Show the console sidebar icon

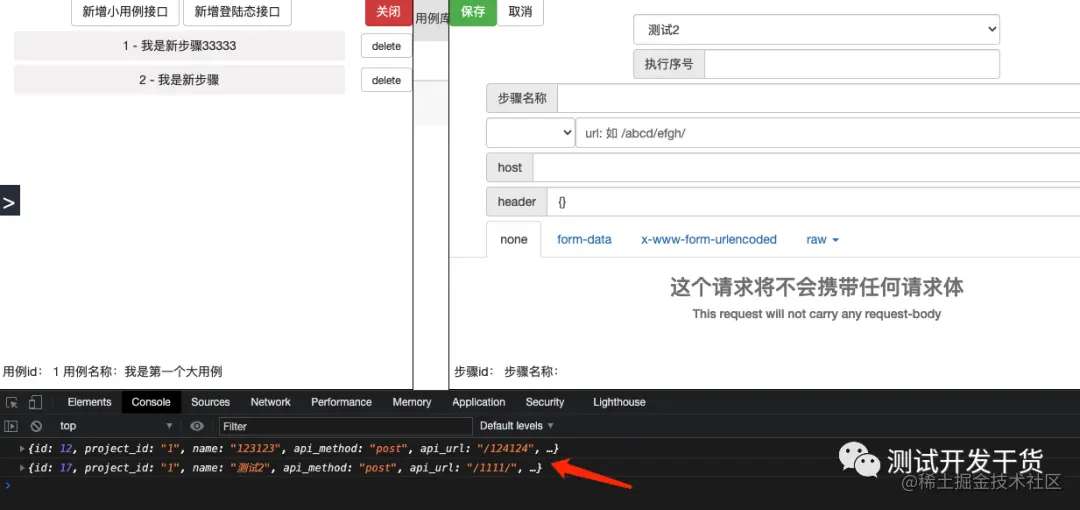tap(11, 426)
